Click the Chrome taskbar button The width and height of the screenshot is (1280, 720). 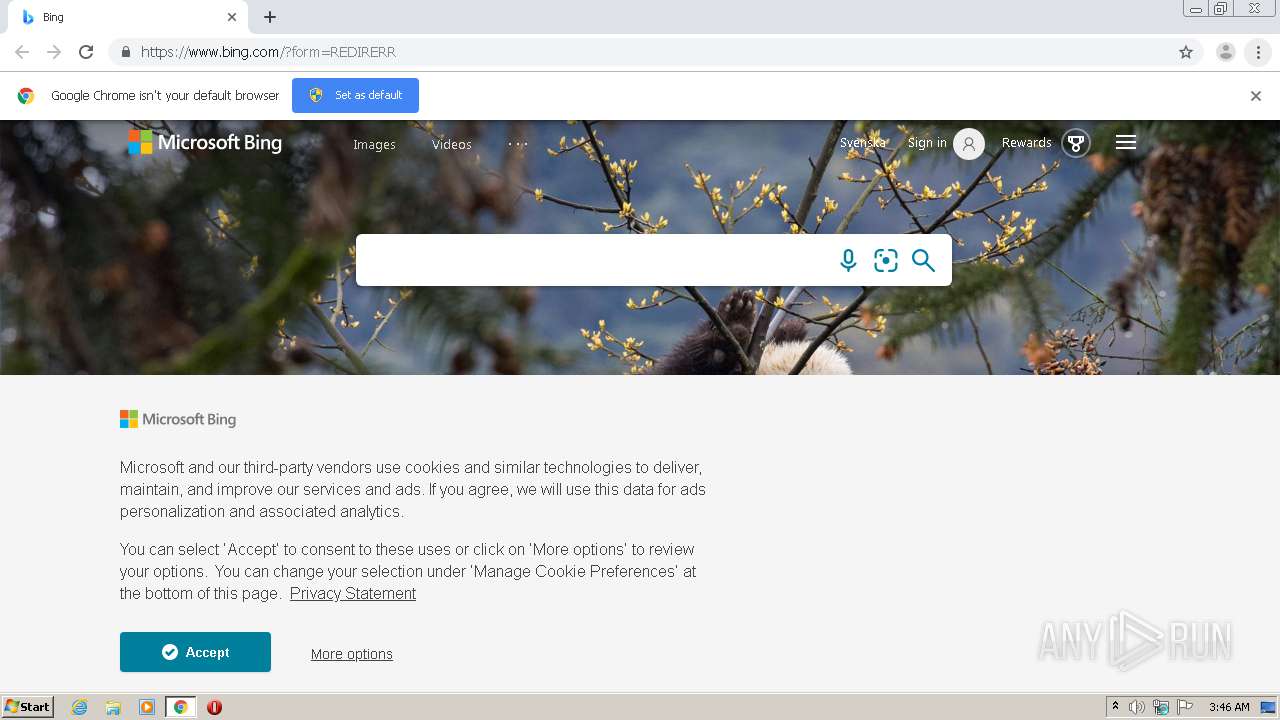[180, 707]
